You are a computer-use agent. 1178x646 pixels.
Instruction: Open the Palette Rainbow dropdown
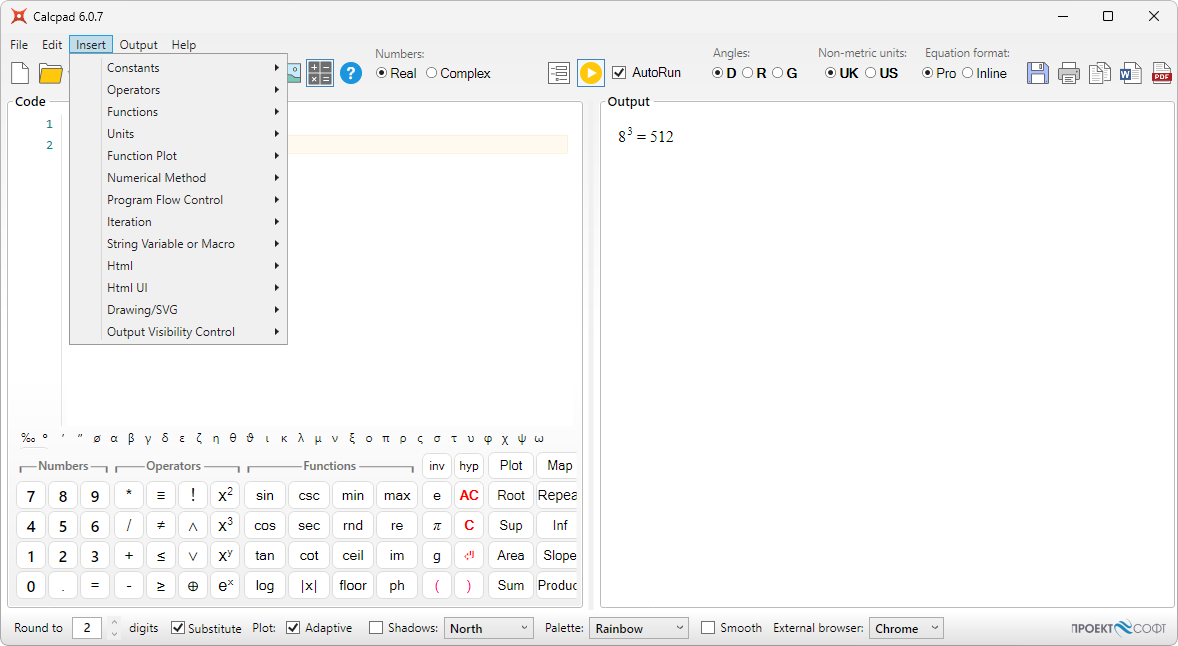(639, 628)
